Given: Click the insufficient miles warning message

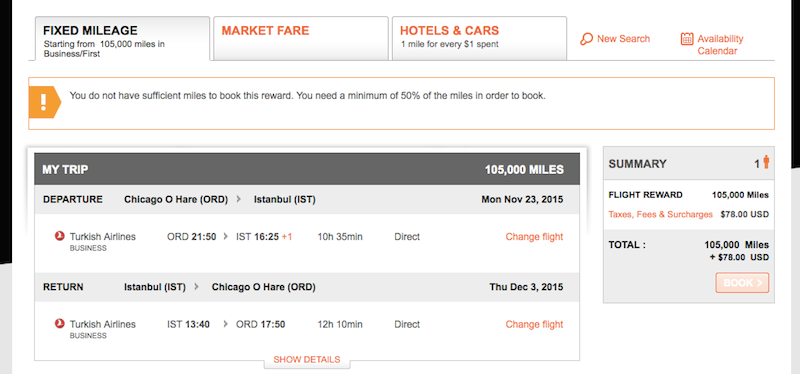Looking at the screenshot, I should 307,95.
